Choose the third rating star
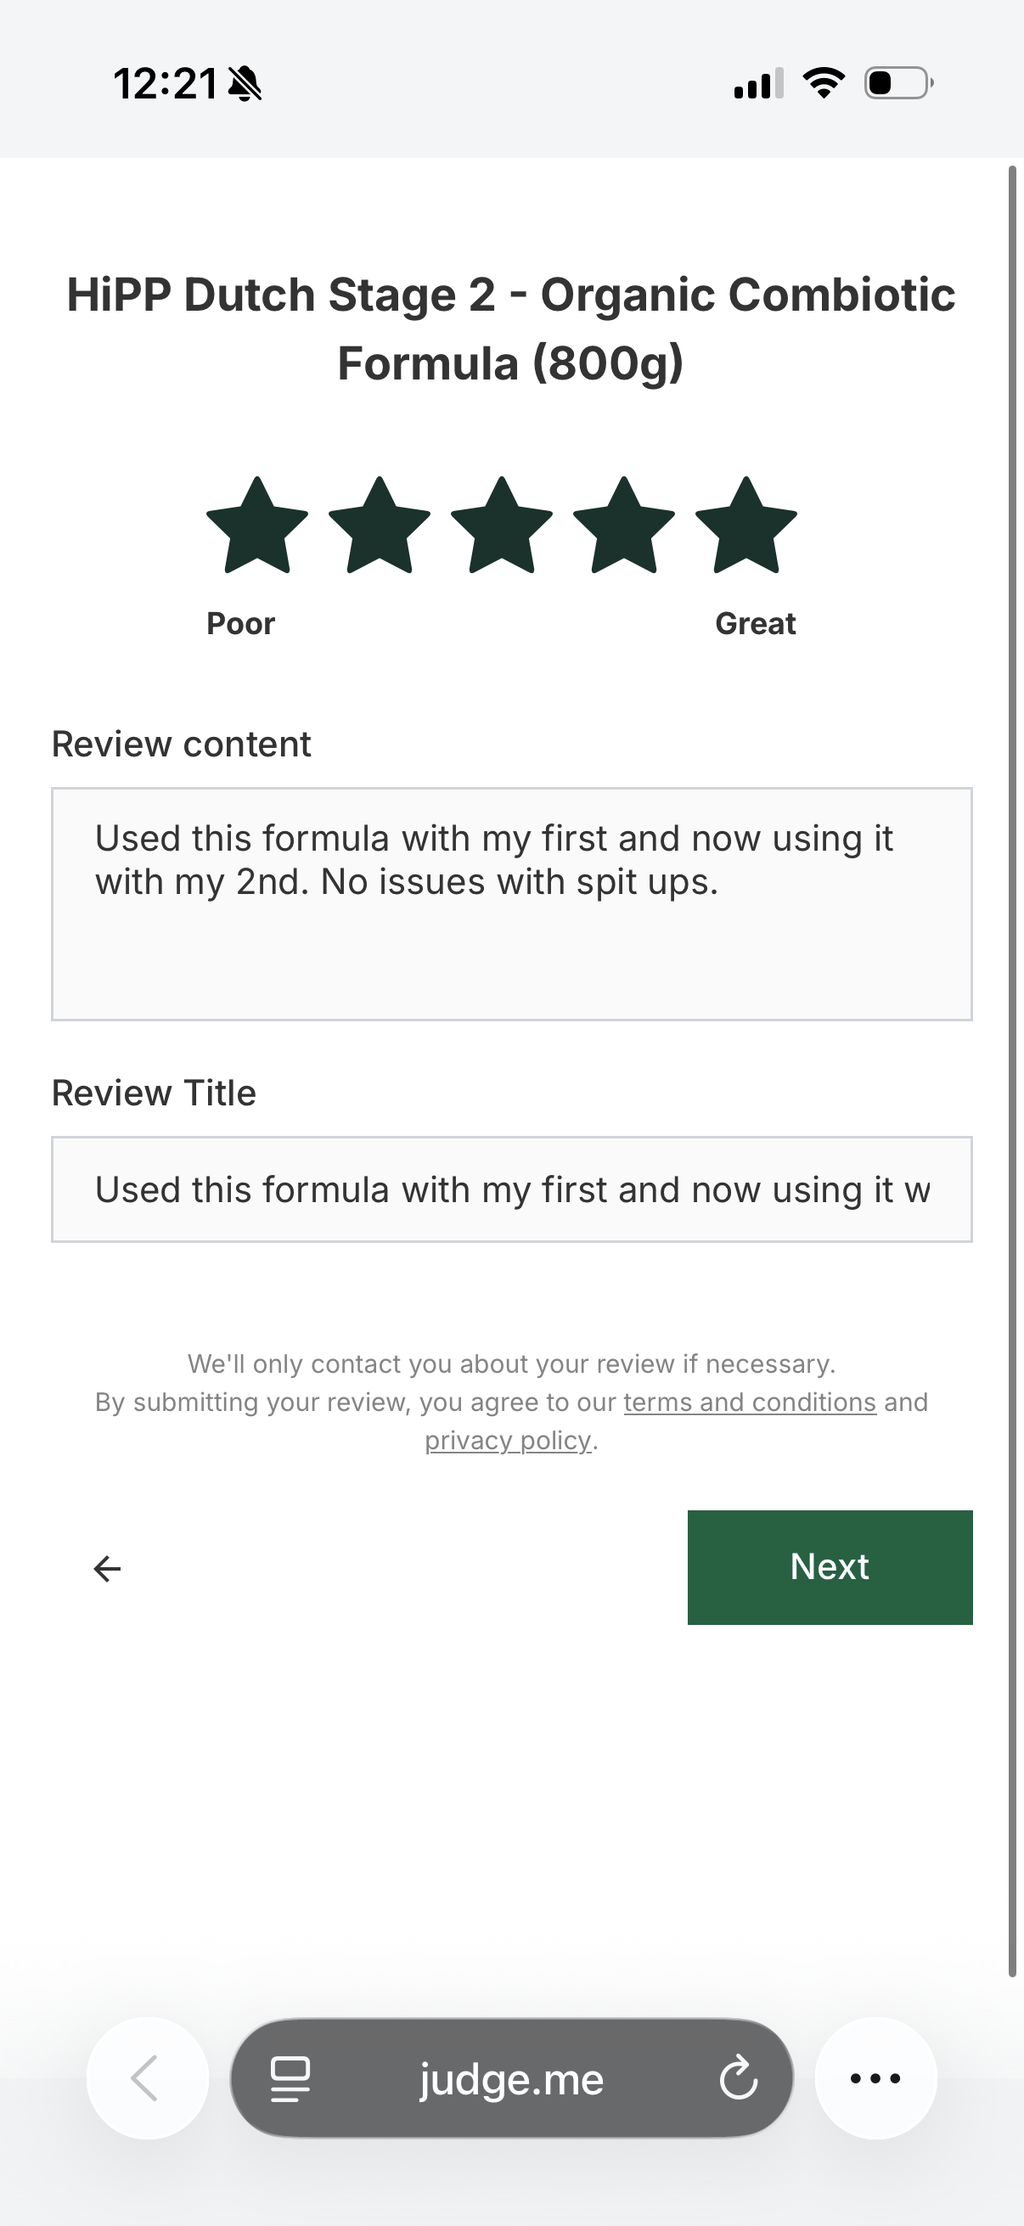The image size is (1024, 2226). click(502, 526)
